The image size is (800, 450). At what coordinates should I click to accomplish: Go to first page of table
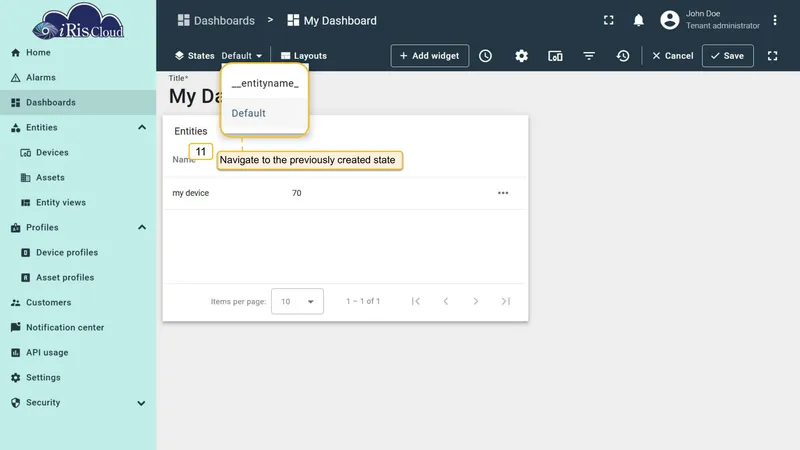point(416,301)
